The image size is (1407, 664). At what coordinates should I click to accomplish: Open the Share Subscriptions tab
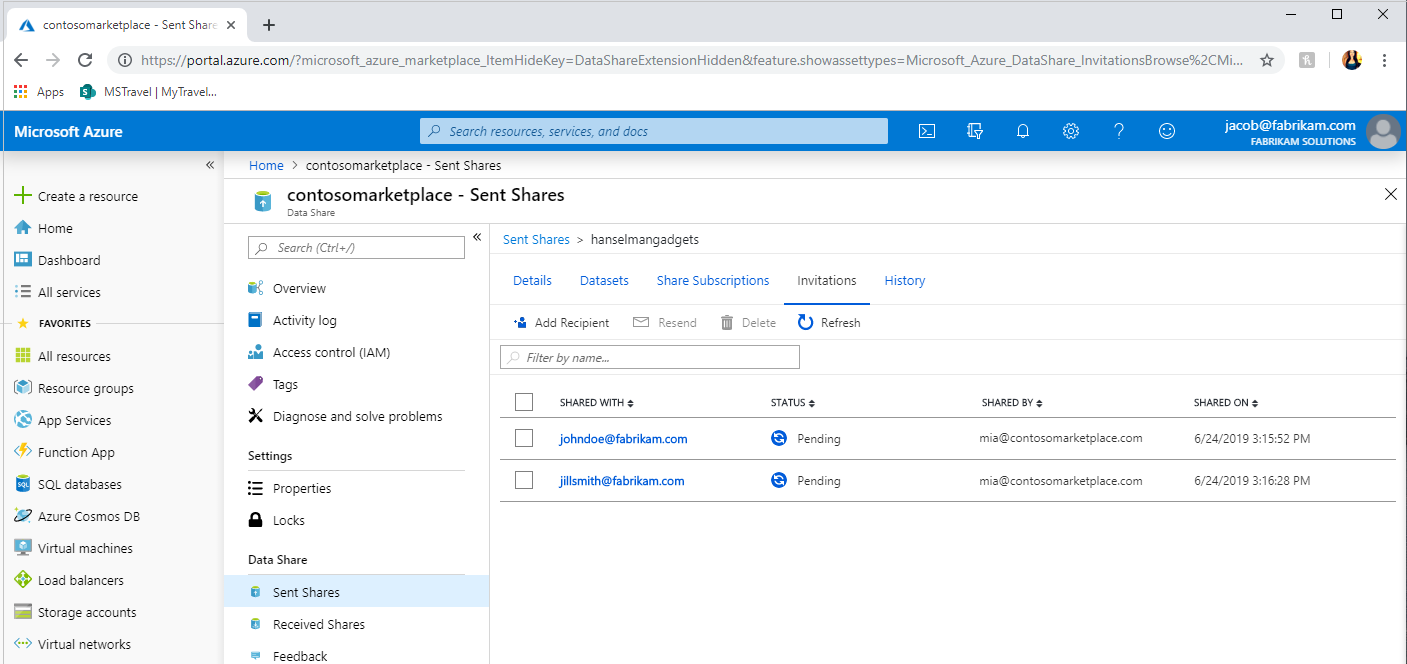713,281
